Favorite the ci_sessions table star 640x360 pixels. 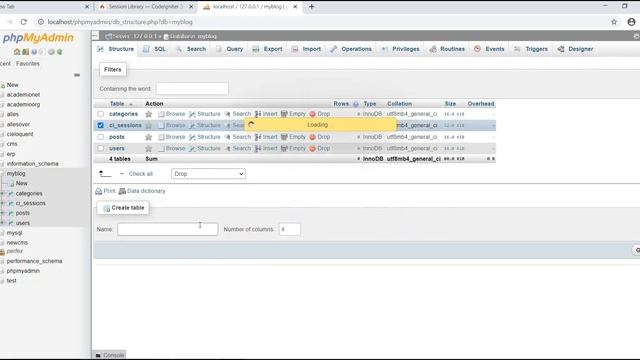pyautogui.click(x=149, y=125)
